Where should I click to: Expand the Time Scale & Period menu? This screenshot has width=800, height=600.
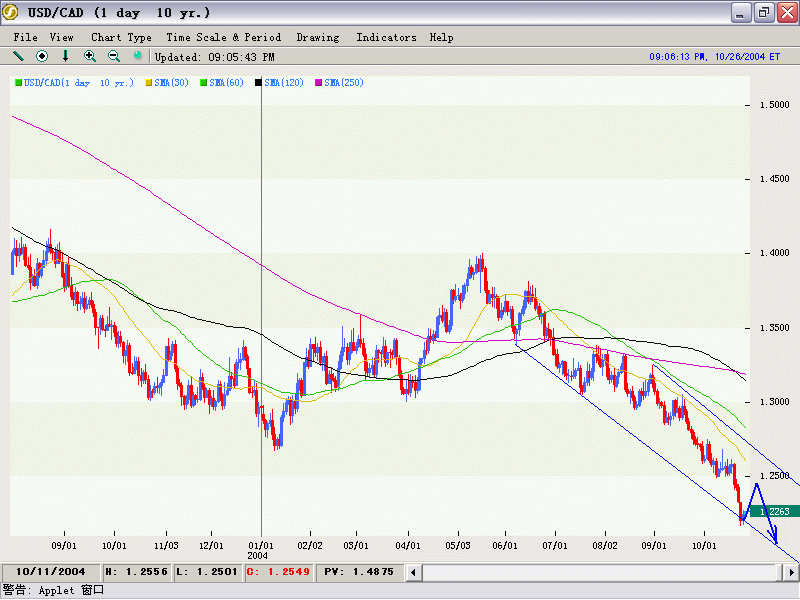[223, 37]
